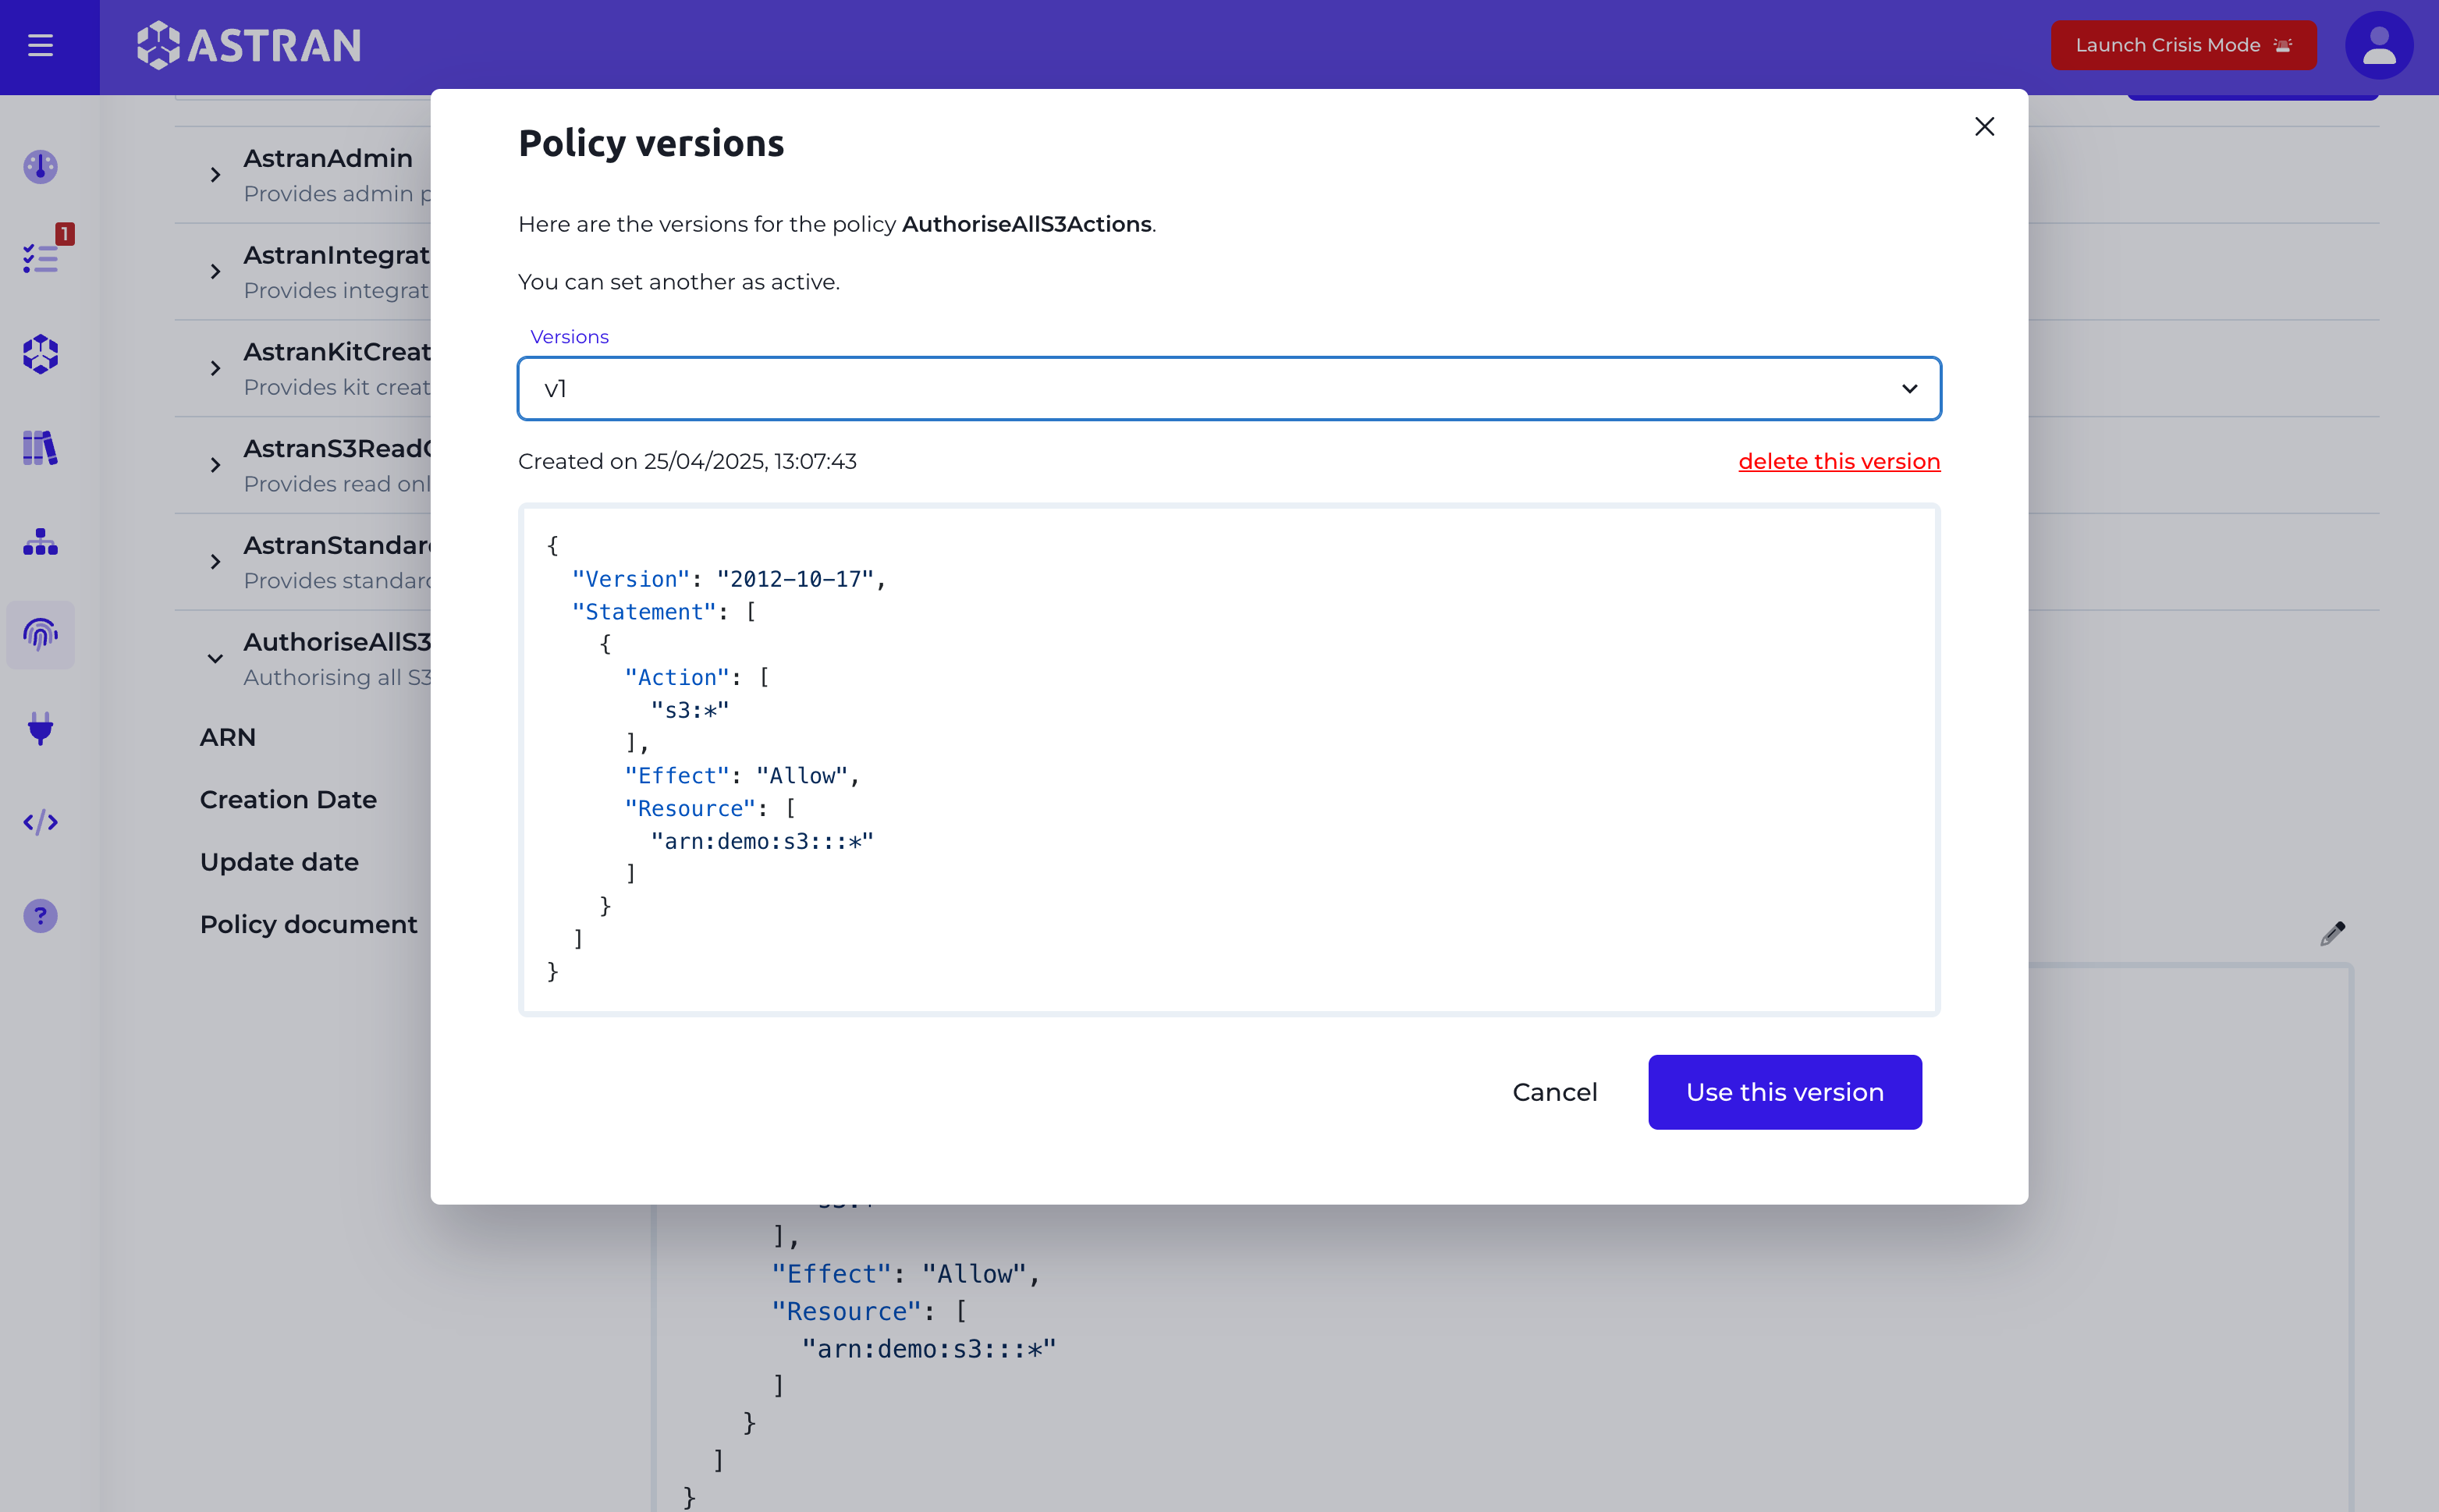Close the Policy versions dialog

pyautogui.click(x=1984, y=126)
